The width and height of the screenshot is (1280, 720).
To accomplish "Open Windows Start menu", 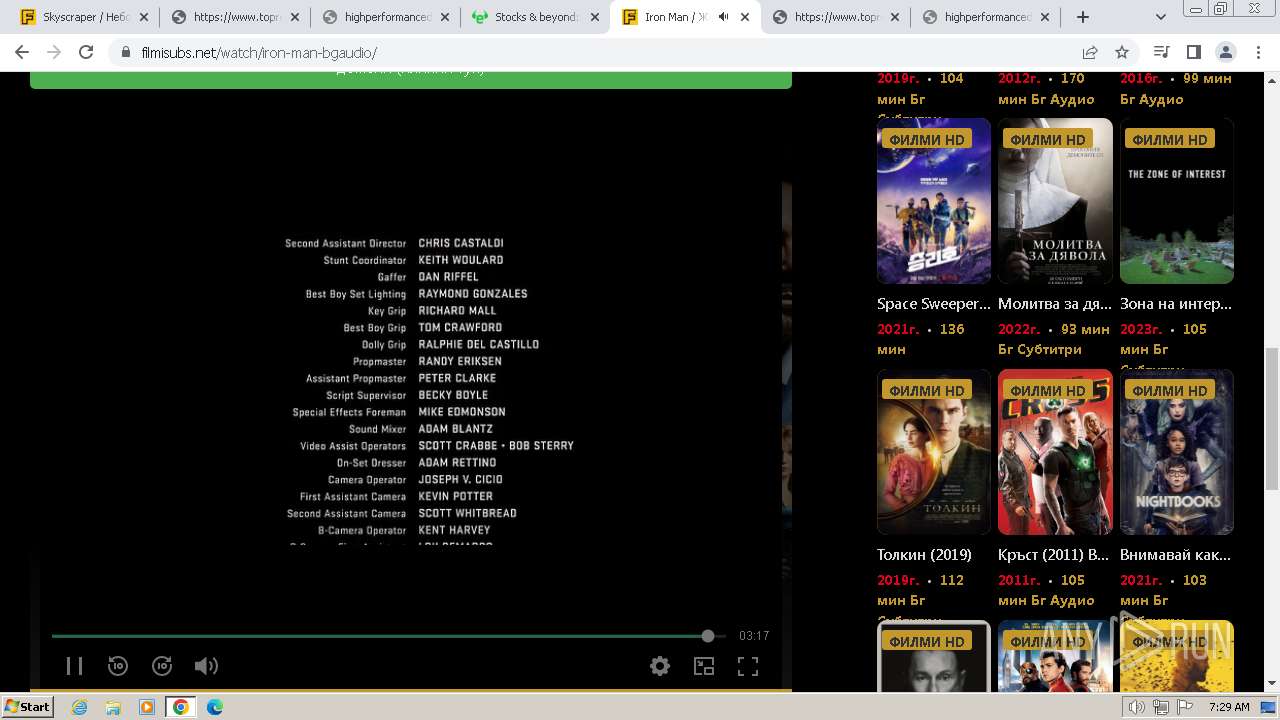I will [x=28, y=706].
